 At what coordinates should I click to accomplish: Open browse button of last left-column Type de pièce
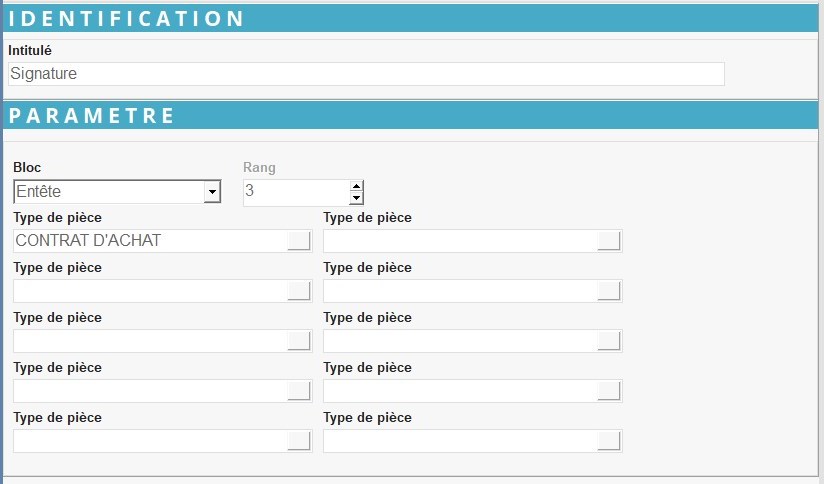(x=299, y=441)
